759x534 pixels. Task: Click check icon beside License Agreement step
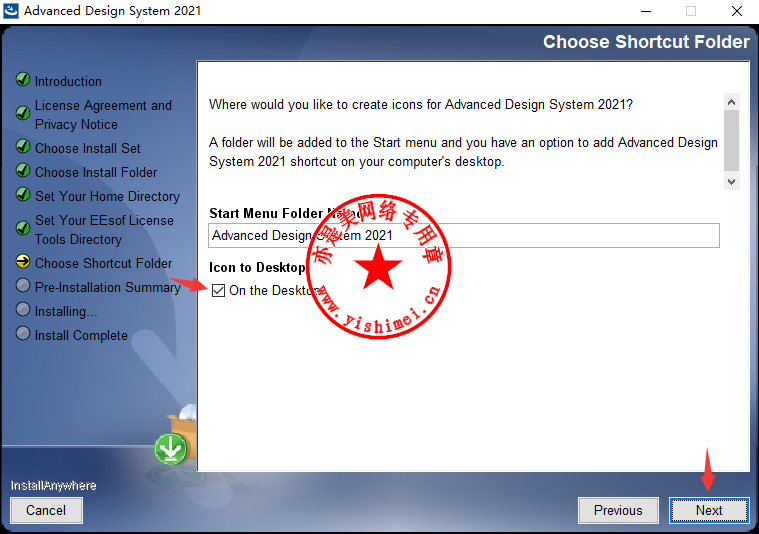[23, 113]
